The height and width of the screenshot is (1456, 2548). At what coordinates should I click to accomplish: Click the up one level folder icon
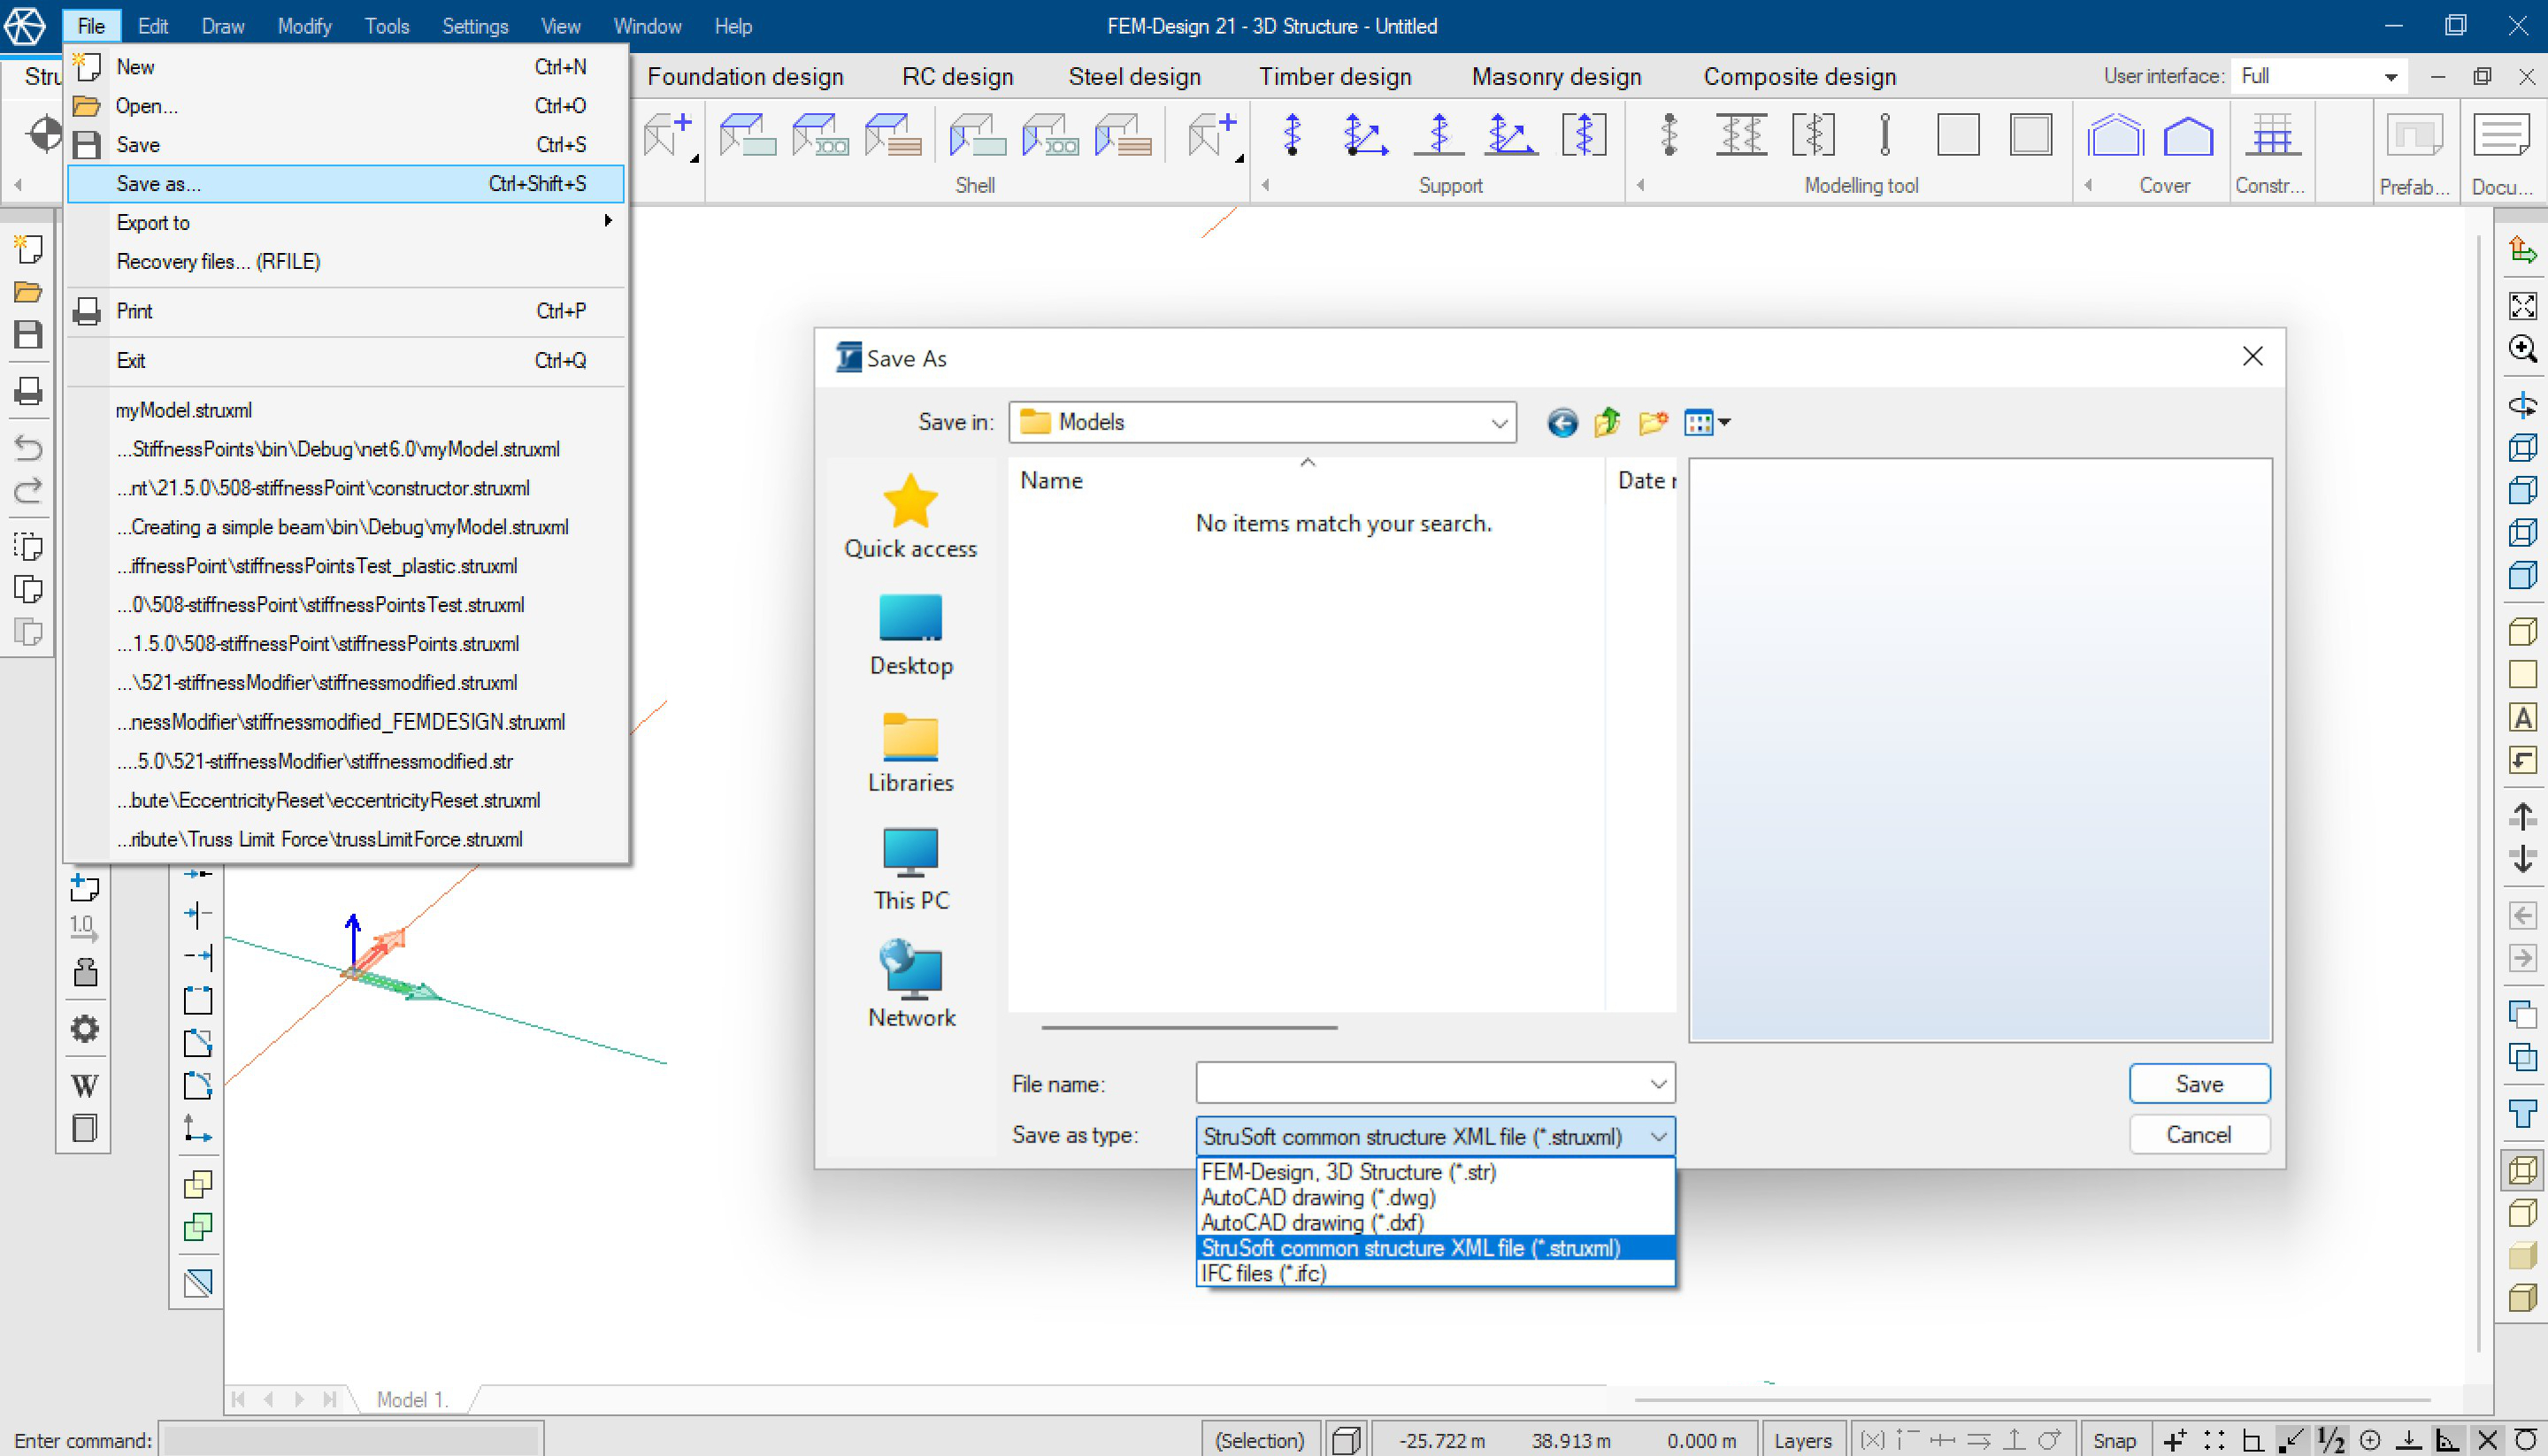coord(1607,423)
